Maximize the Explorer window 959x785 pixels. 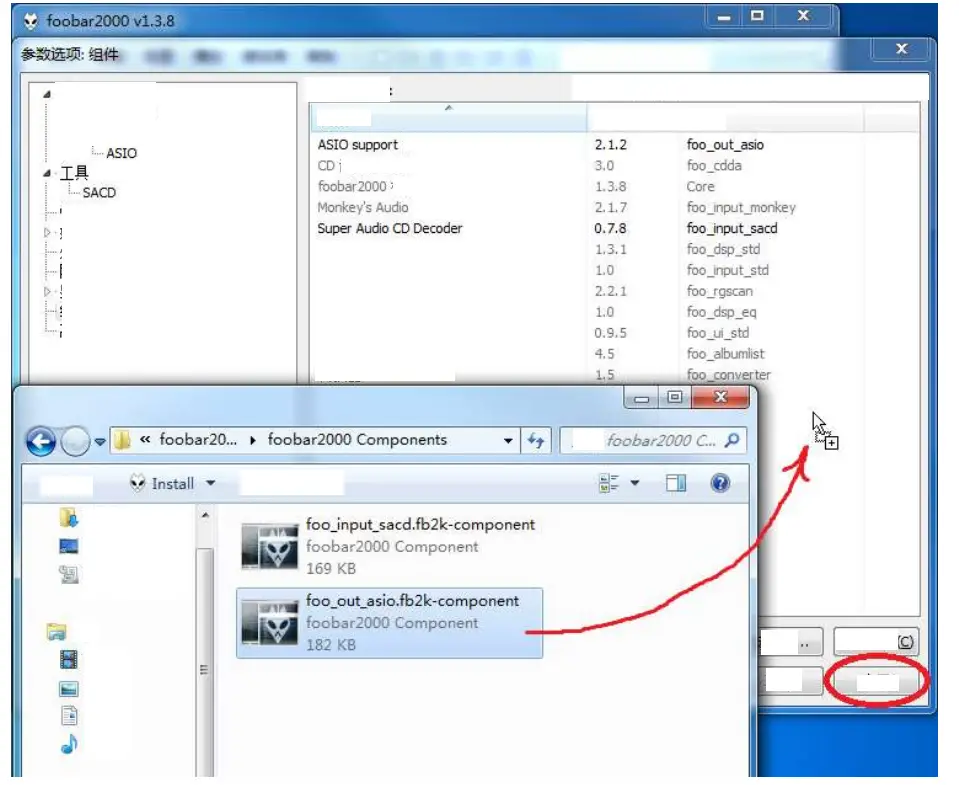(x=675, y=397)
